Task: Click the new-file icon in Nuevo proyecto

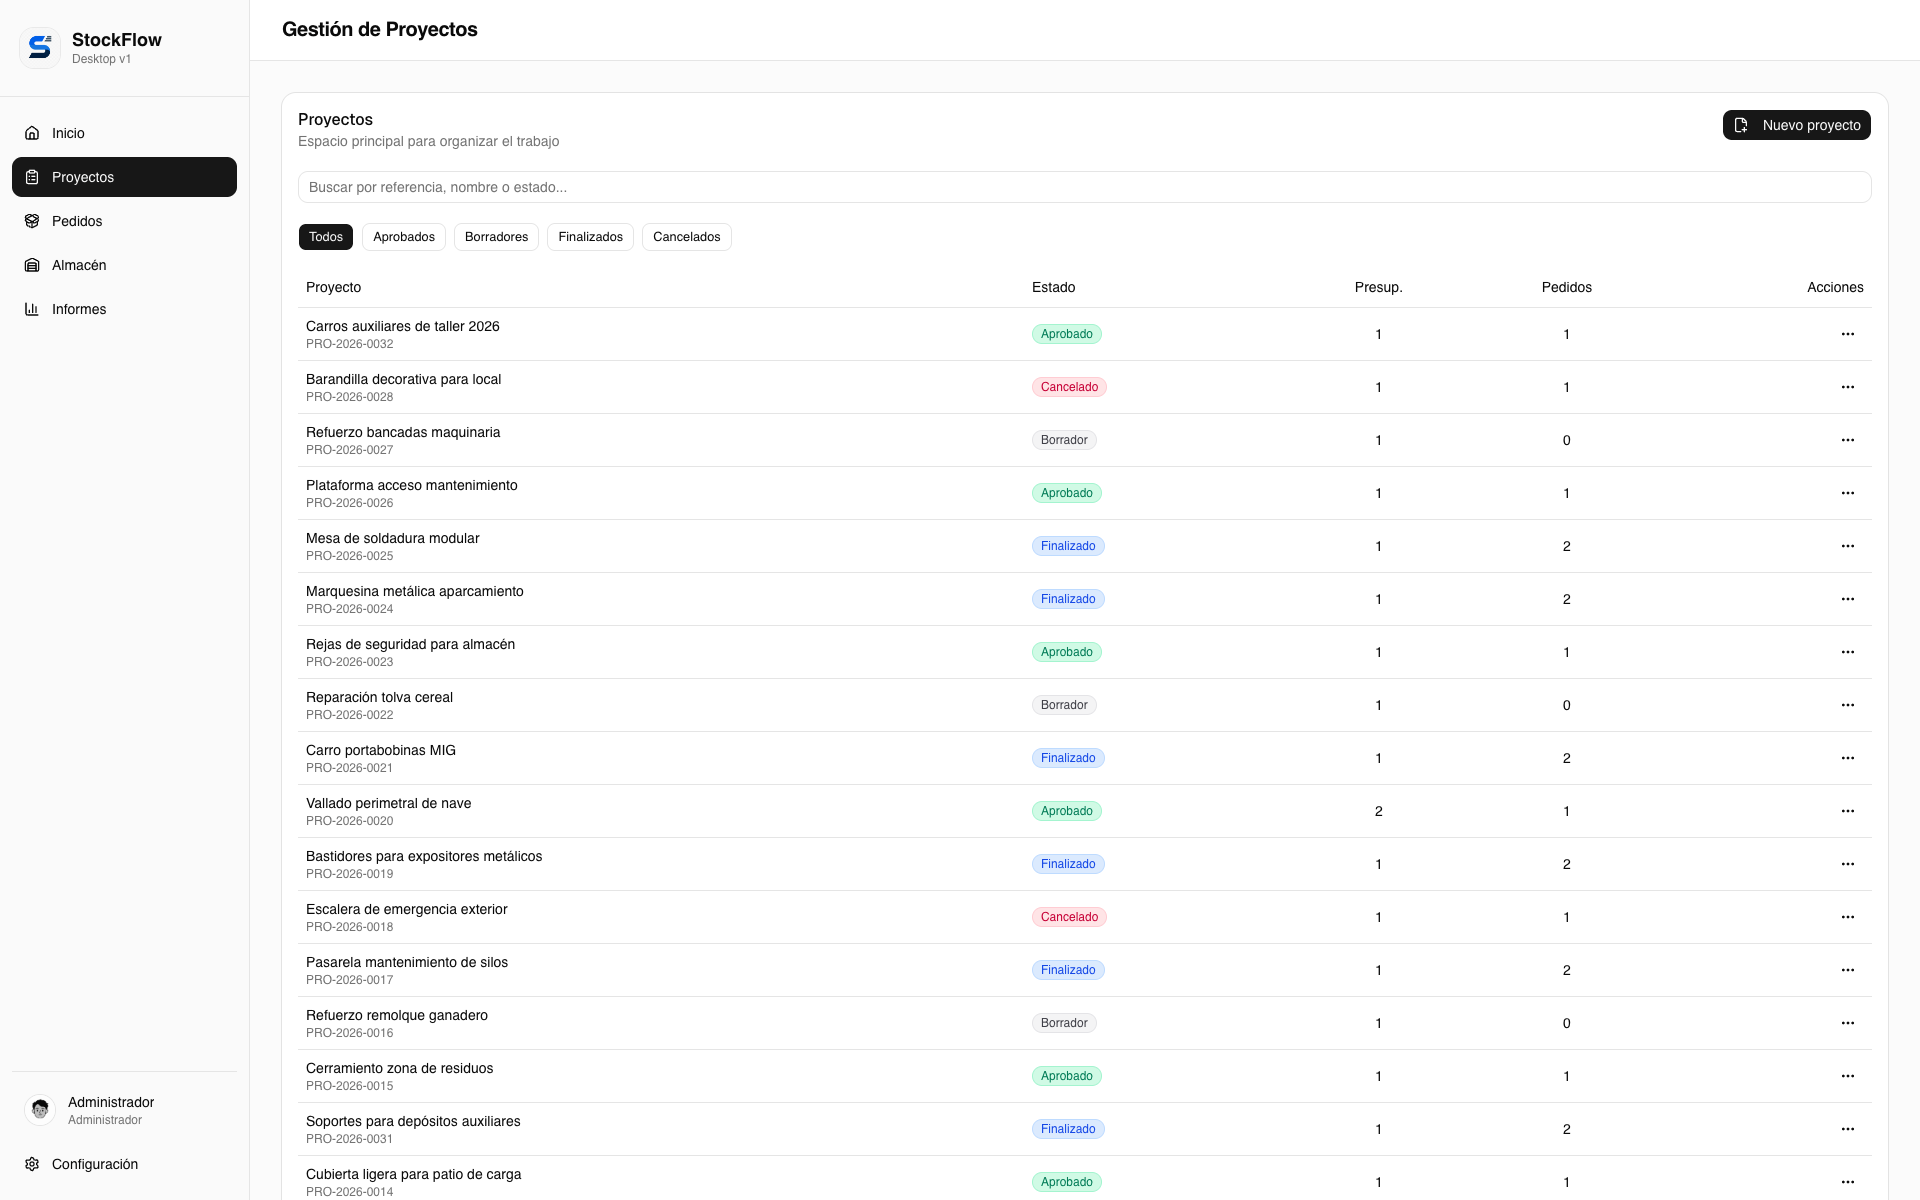Action: coord(1741,125)
